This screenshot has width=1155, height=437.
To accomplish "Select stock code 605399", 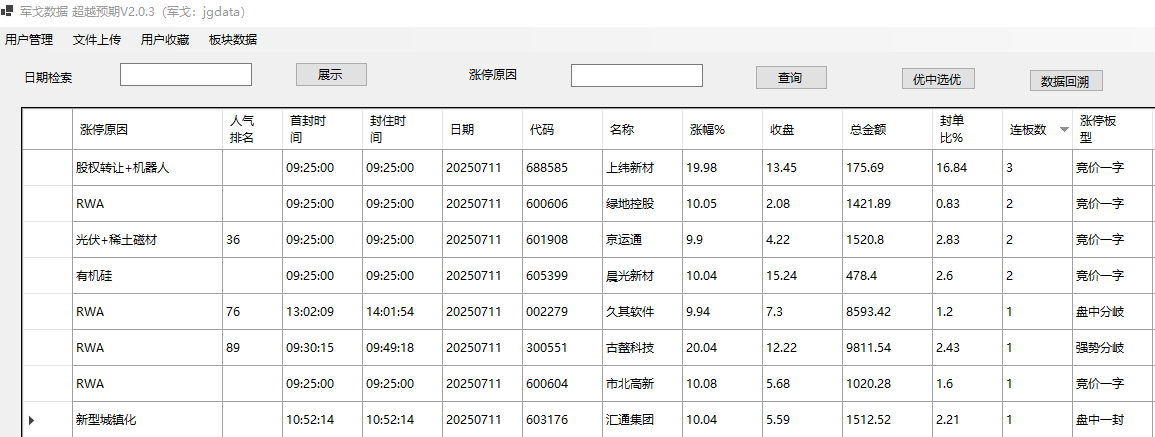I will [x=563, y=276].
